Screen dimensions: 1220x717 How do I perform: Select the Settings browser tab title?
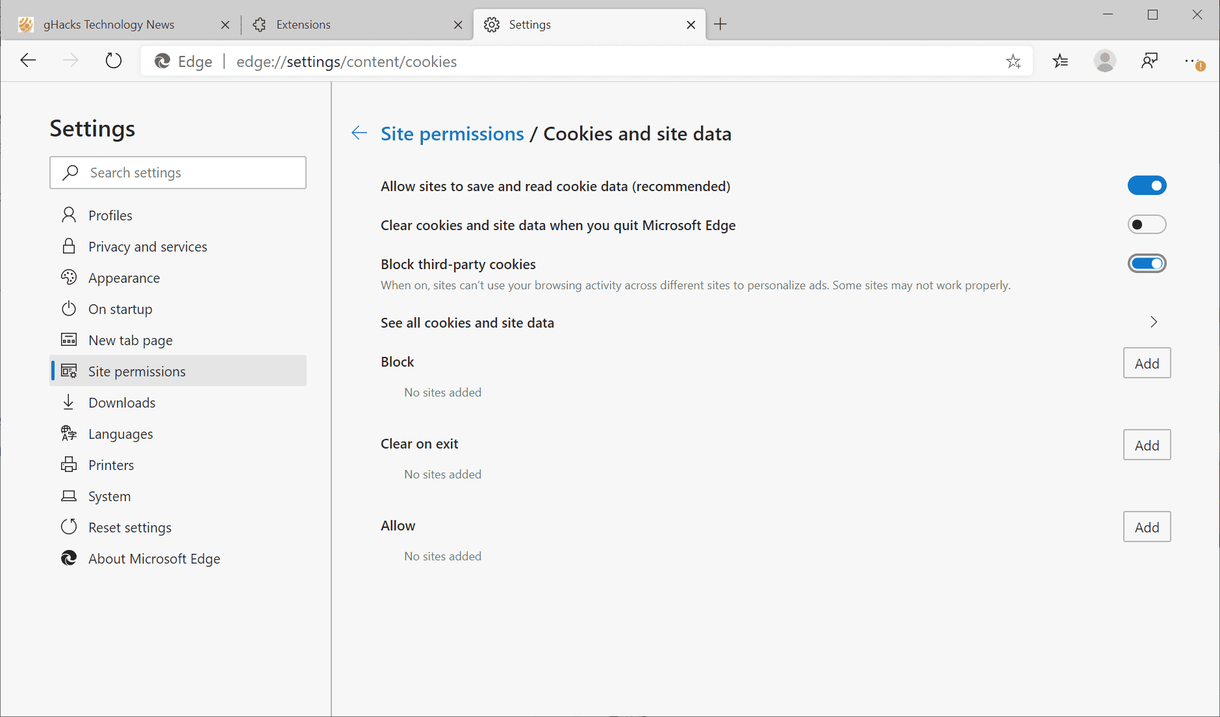[x=530, y=24]
